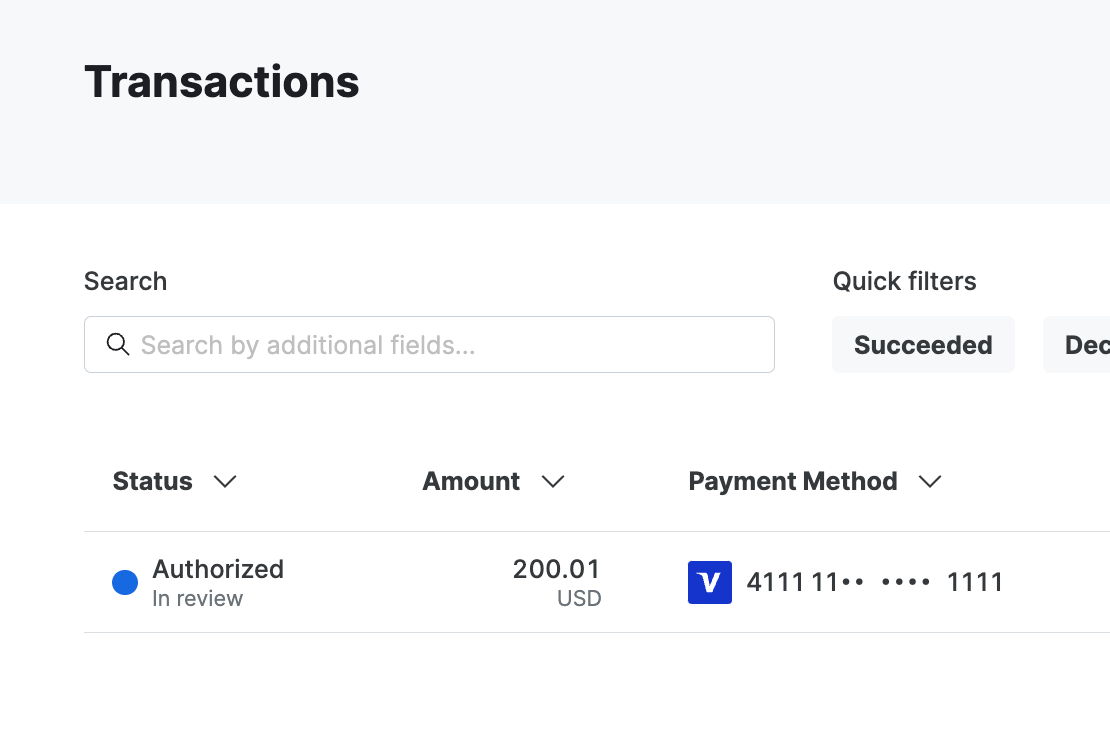Viewport: 1110px width, 741px height.
Task: Click the Search field label
Action: (125, 281)
